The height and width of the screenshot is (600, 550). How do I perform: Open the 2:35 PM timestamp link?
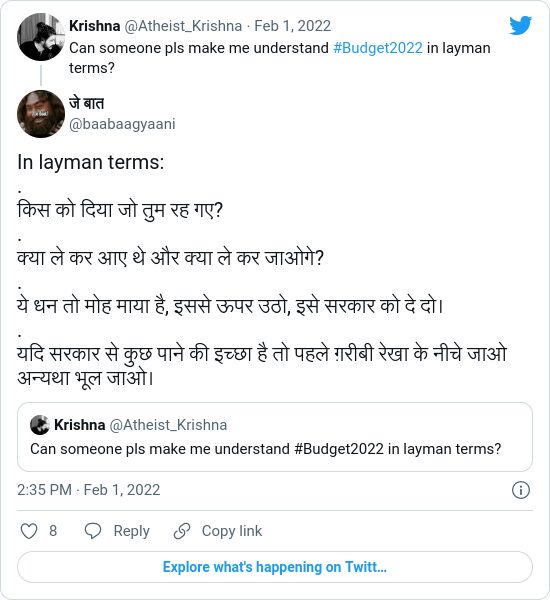(88, 490)
